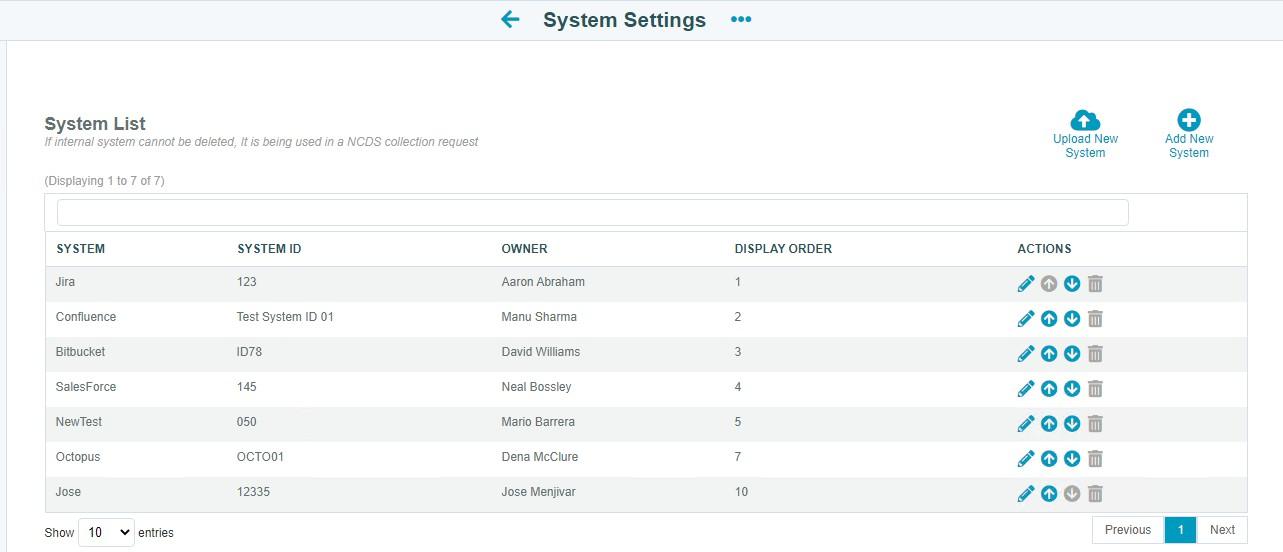Delete the SalesForce system row
This screenshot has width=1283, height=552.
(1095, 389)
